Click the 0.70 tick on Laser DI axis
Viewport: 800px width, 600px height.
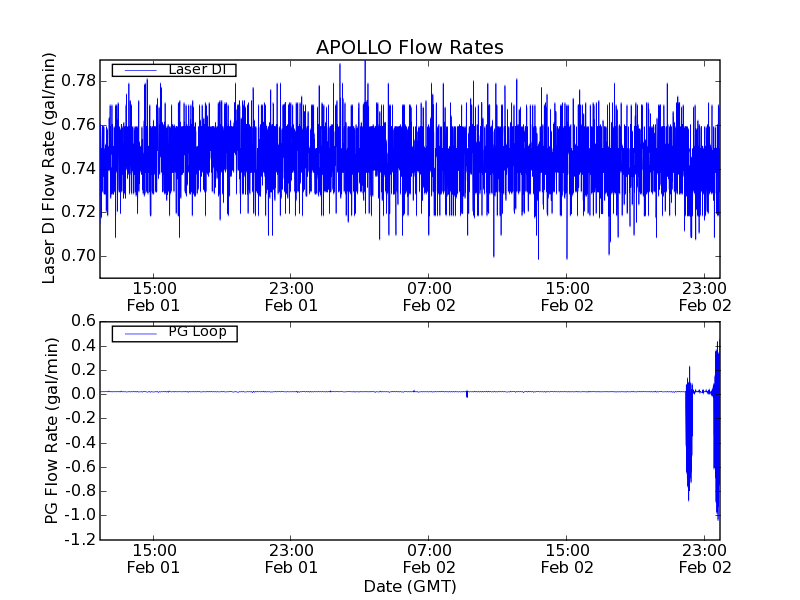pos(78,256)
